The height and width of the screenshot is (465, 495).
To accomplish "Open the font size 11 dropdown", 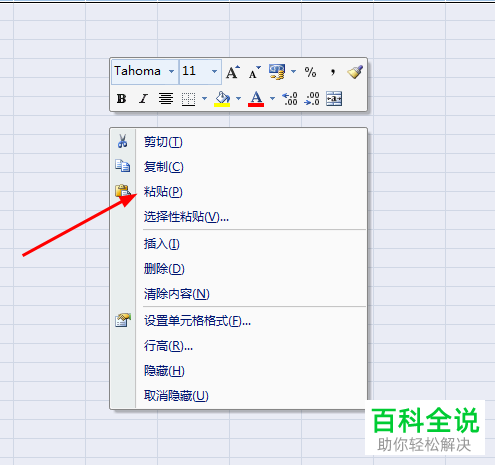I will [x=214, y=71].
